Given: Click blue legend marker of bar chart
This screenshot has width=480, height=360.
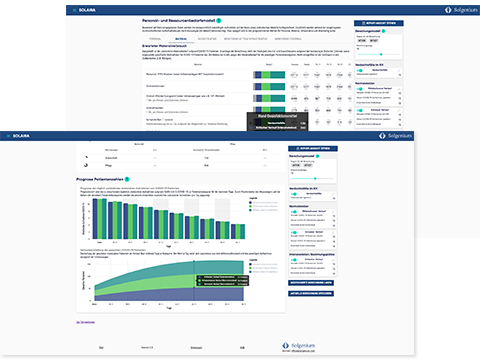Looking at the screenshot, I should tap(250, 203).
